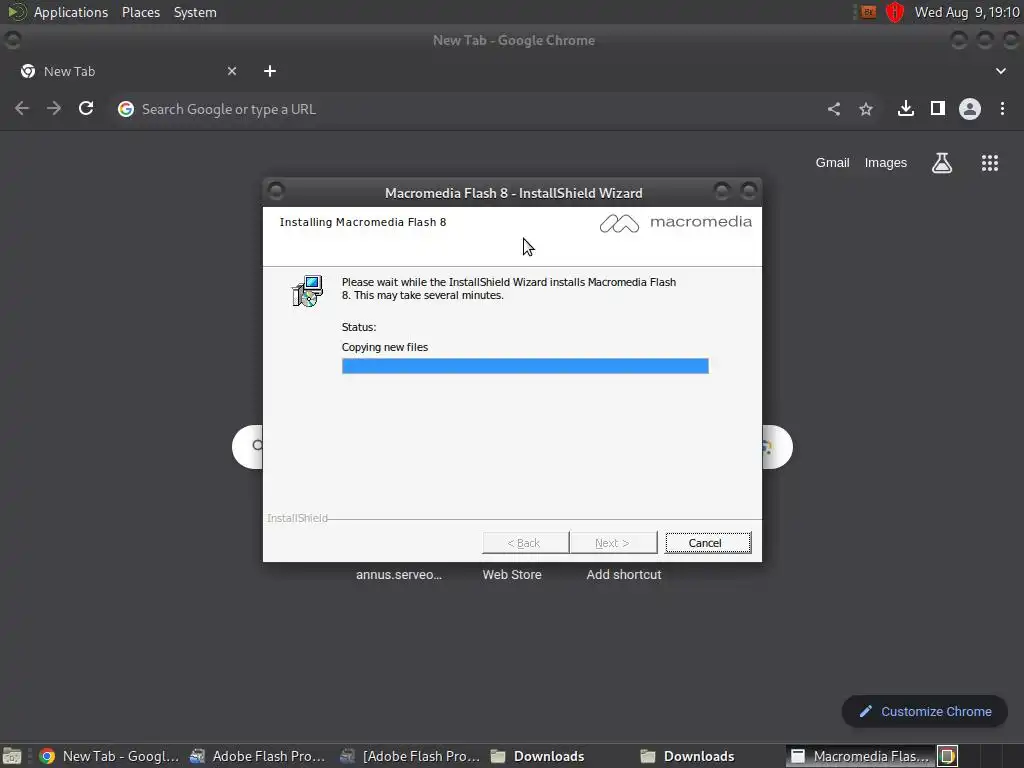1024x768 pixels.
Task: Click the blue installation progress bar
Action: click(525, 366)
